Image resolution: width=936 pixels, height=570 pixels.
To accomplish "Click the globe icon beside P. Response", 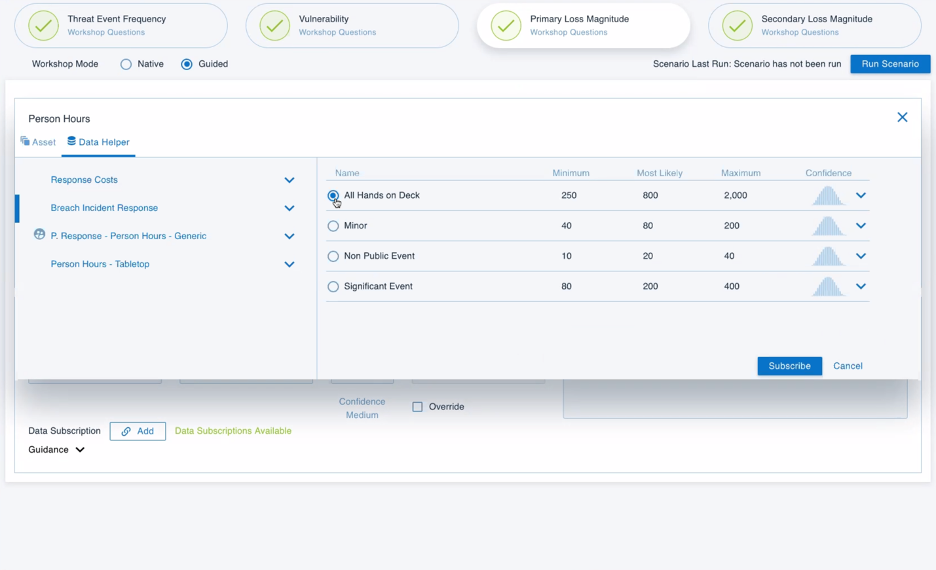I will coord(39,234).
